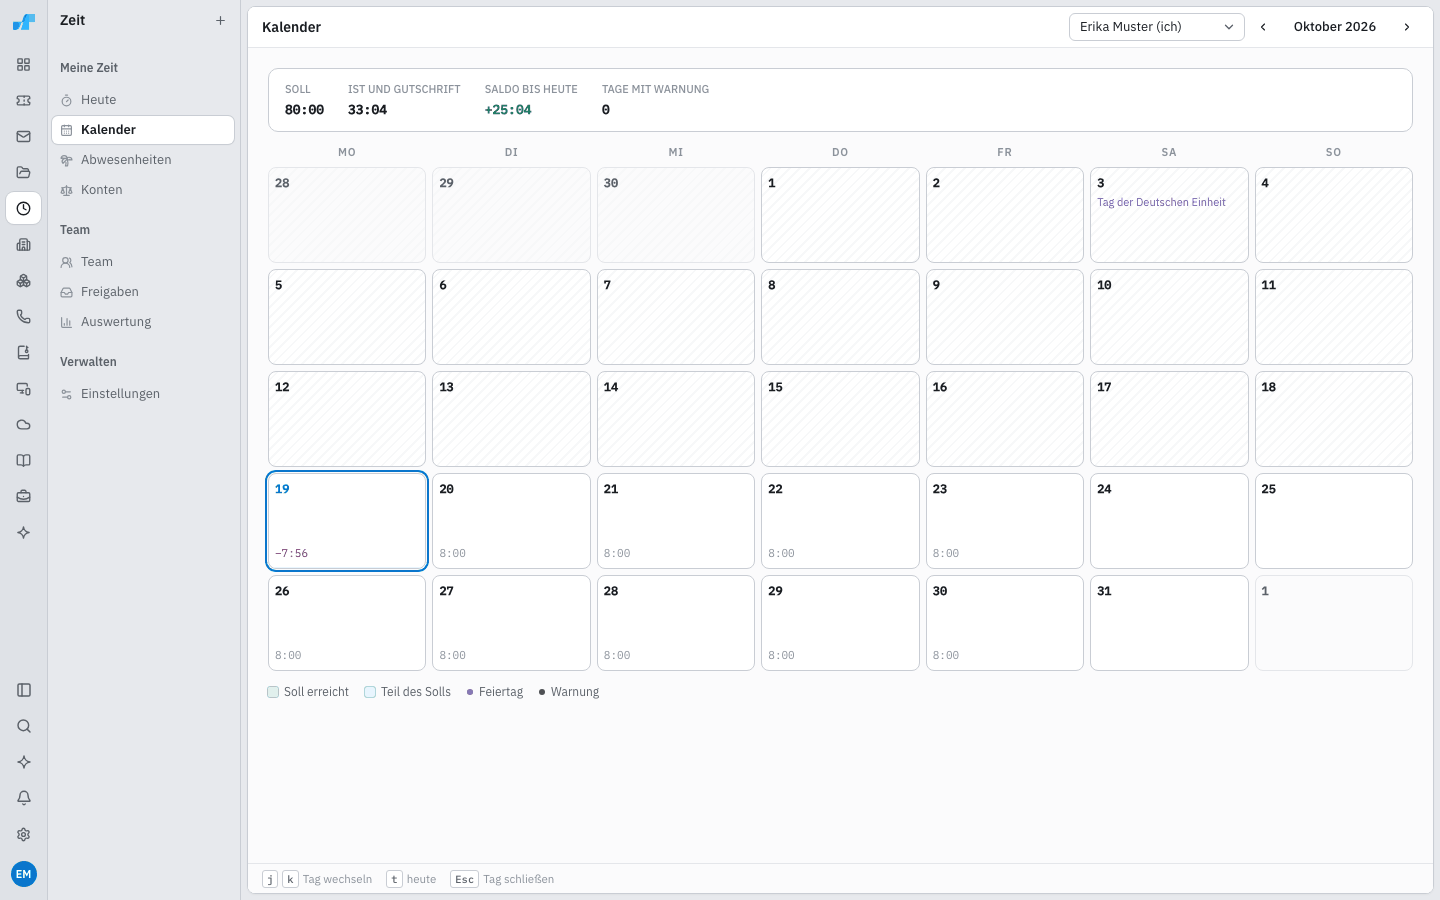This screenshot has height=900, width=1440.
Task: Toggle the sidebar panel icon
Action: 24,690
